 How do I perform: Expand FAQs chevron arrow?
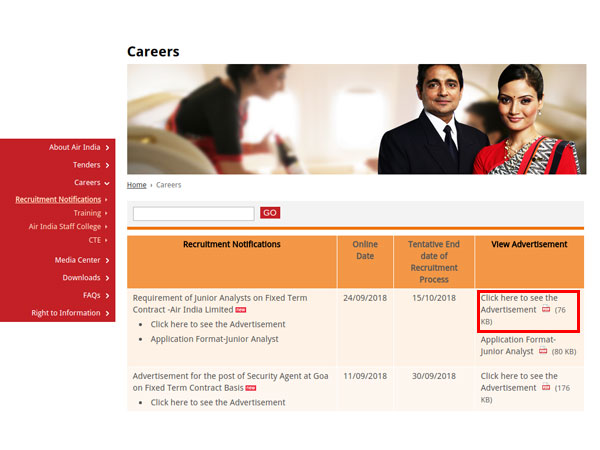108,296
